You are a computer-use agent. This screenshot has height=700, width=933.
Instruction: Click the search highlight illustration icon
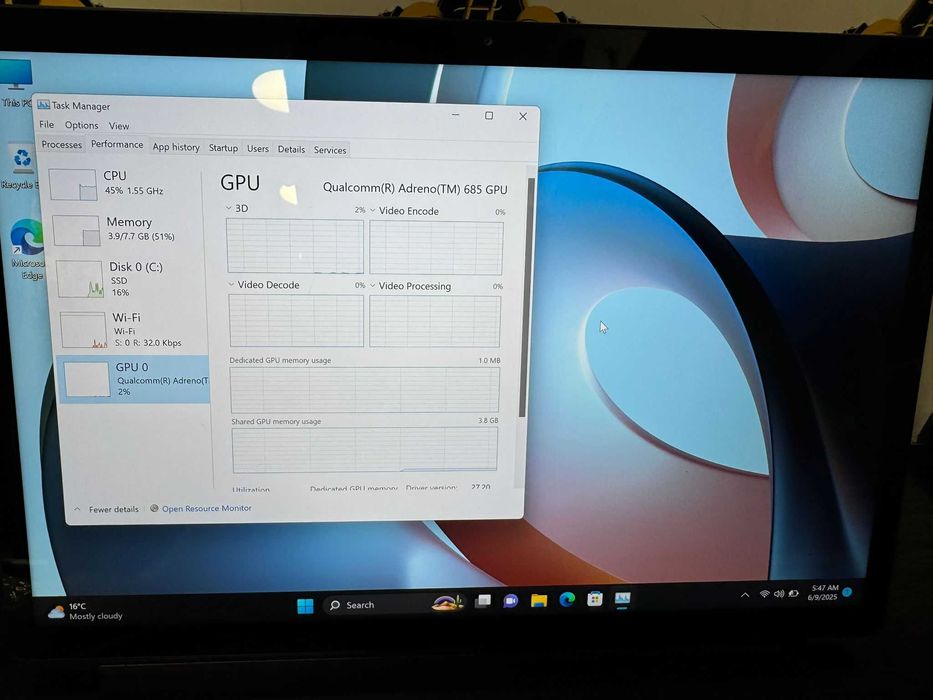tap(447, 602)
